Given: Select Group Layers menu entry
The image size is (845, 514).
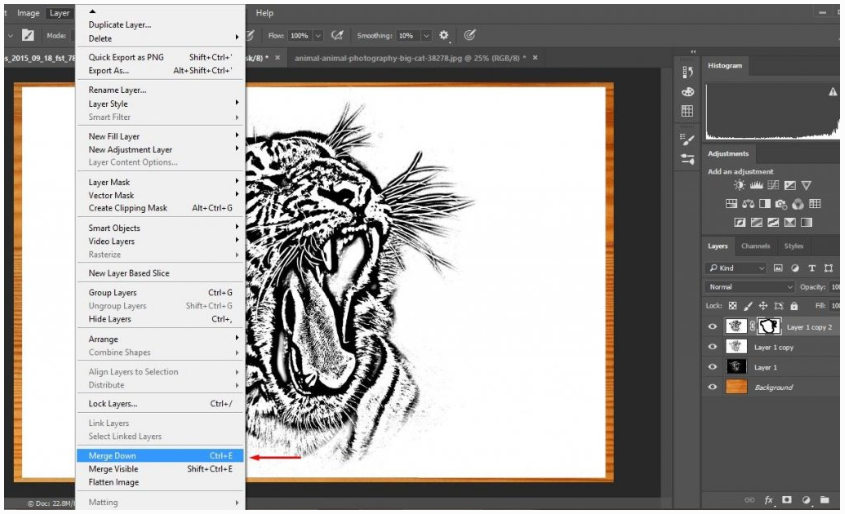Looking at the screenshot, I should click(x=161, y=293).
